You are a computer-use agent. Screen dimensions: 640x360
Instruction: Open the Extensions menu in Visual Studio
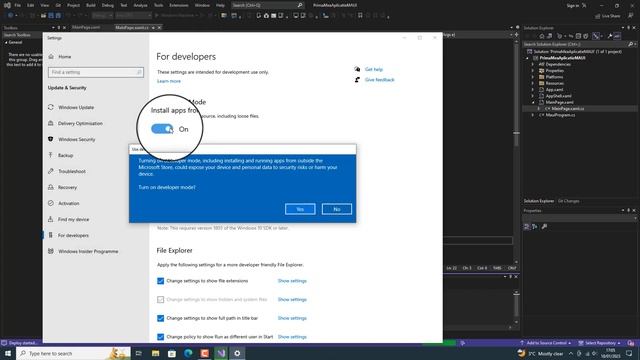pos(179,5)
